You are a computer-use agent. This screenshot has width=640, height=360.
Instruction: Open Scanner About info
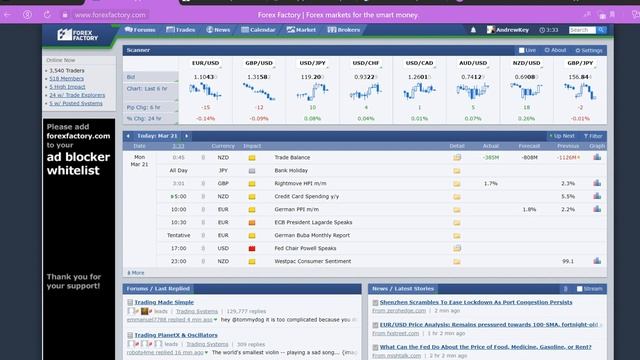coord(556,50)
